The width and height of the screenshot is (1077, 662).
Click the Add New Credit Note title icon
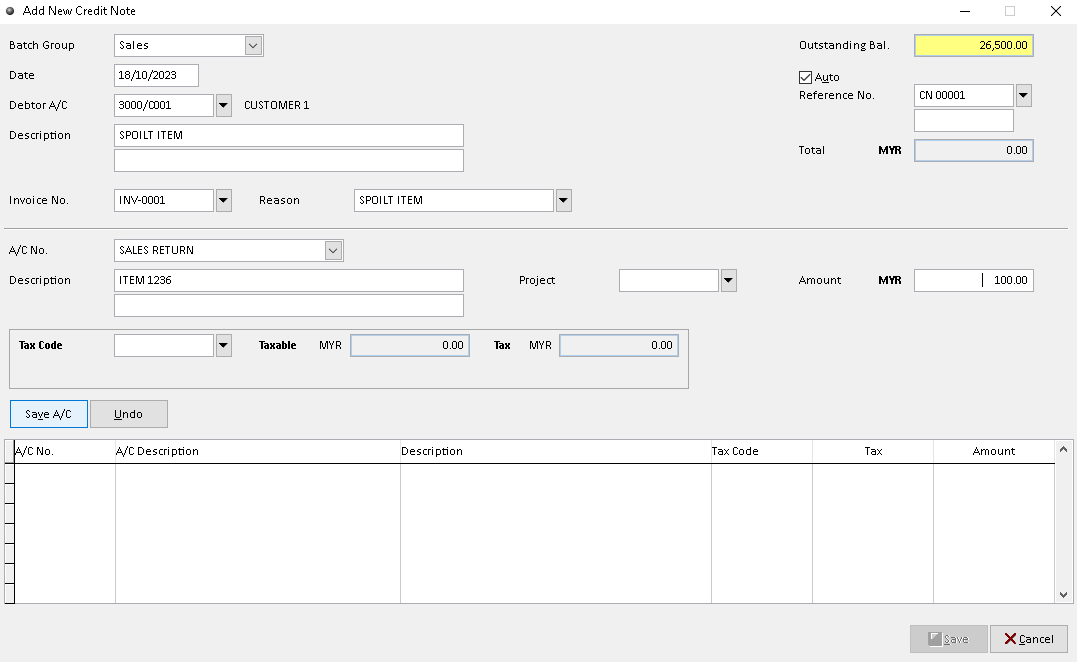click(x=12, y=11)
